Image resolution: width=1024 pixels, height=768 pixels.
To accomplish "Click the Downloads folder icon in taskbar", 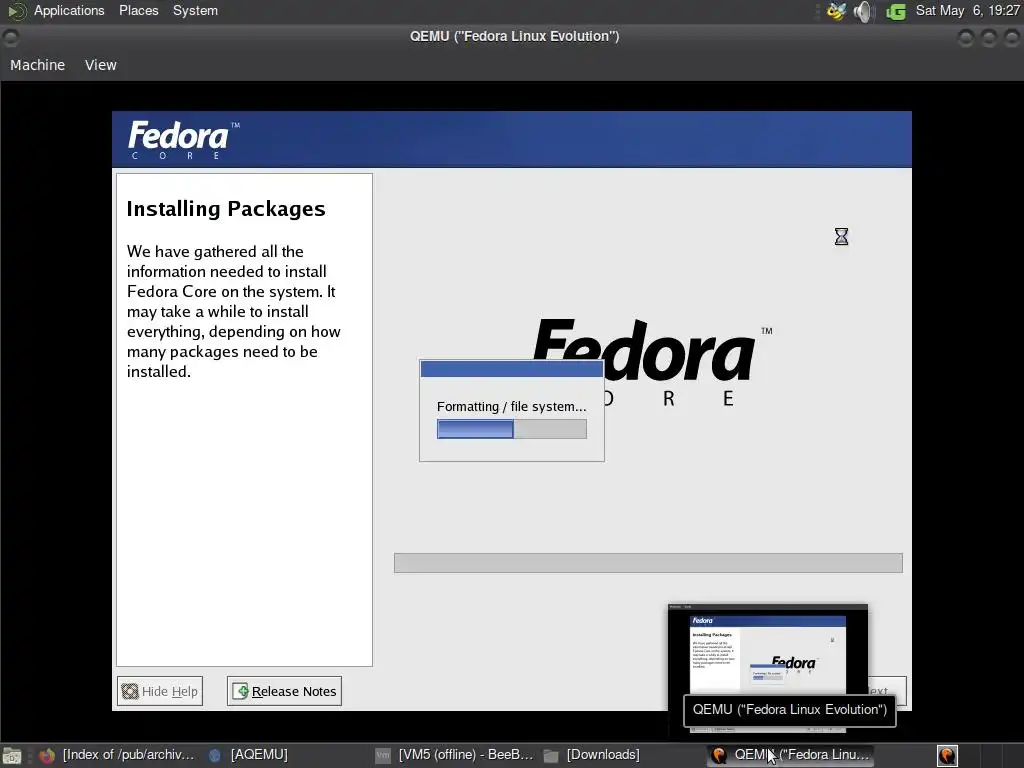I will (x=551, y=756).
